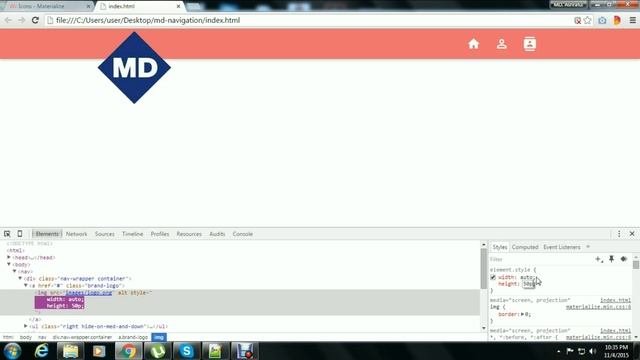Open the Audits tab
640x360 pixels.
pos(217,234)
